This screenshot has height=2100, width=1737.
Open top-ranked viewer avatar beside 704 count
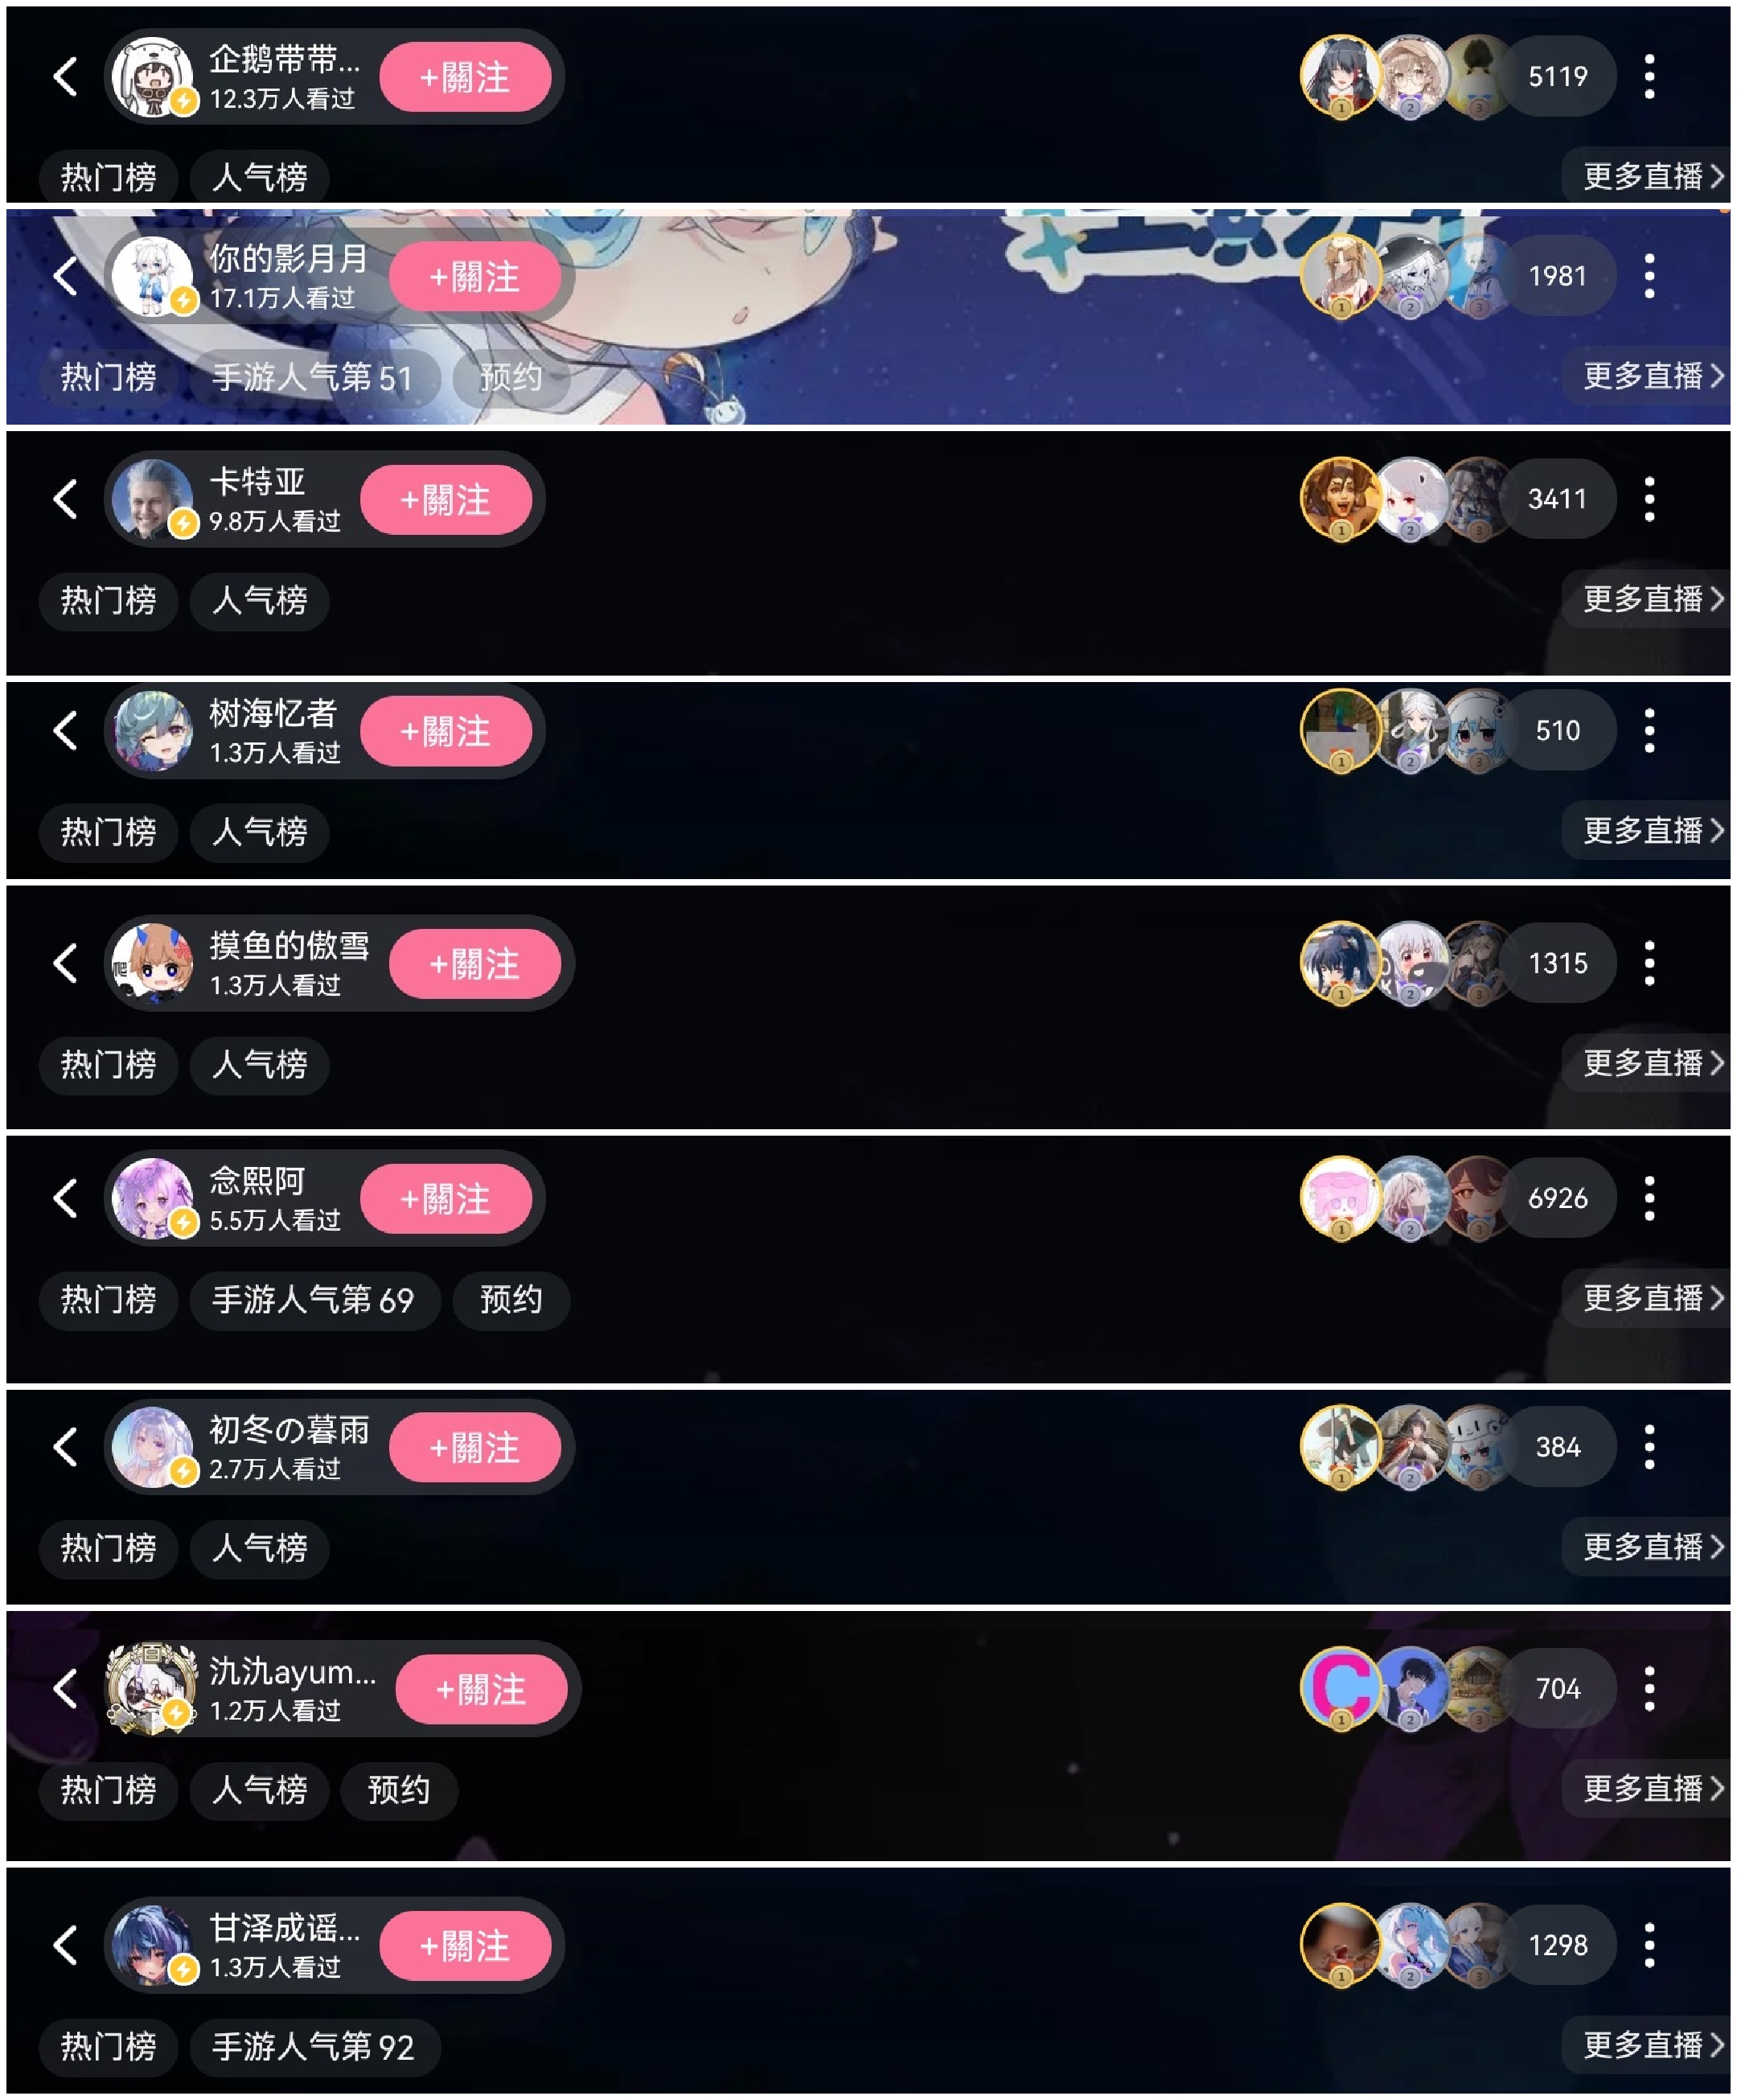click(1340, 1688)
